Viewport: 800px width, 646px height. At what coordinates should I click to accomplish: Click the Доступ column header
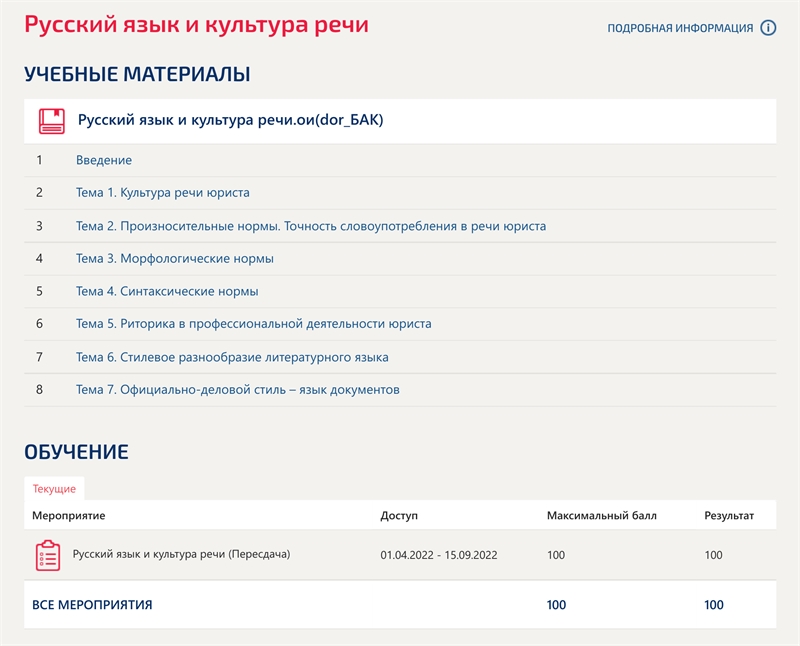tap(399, 515)
